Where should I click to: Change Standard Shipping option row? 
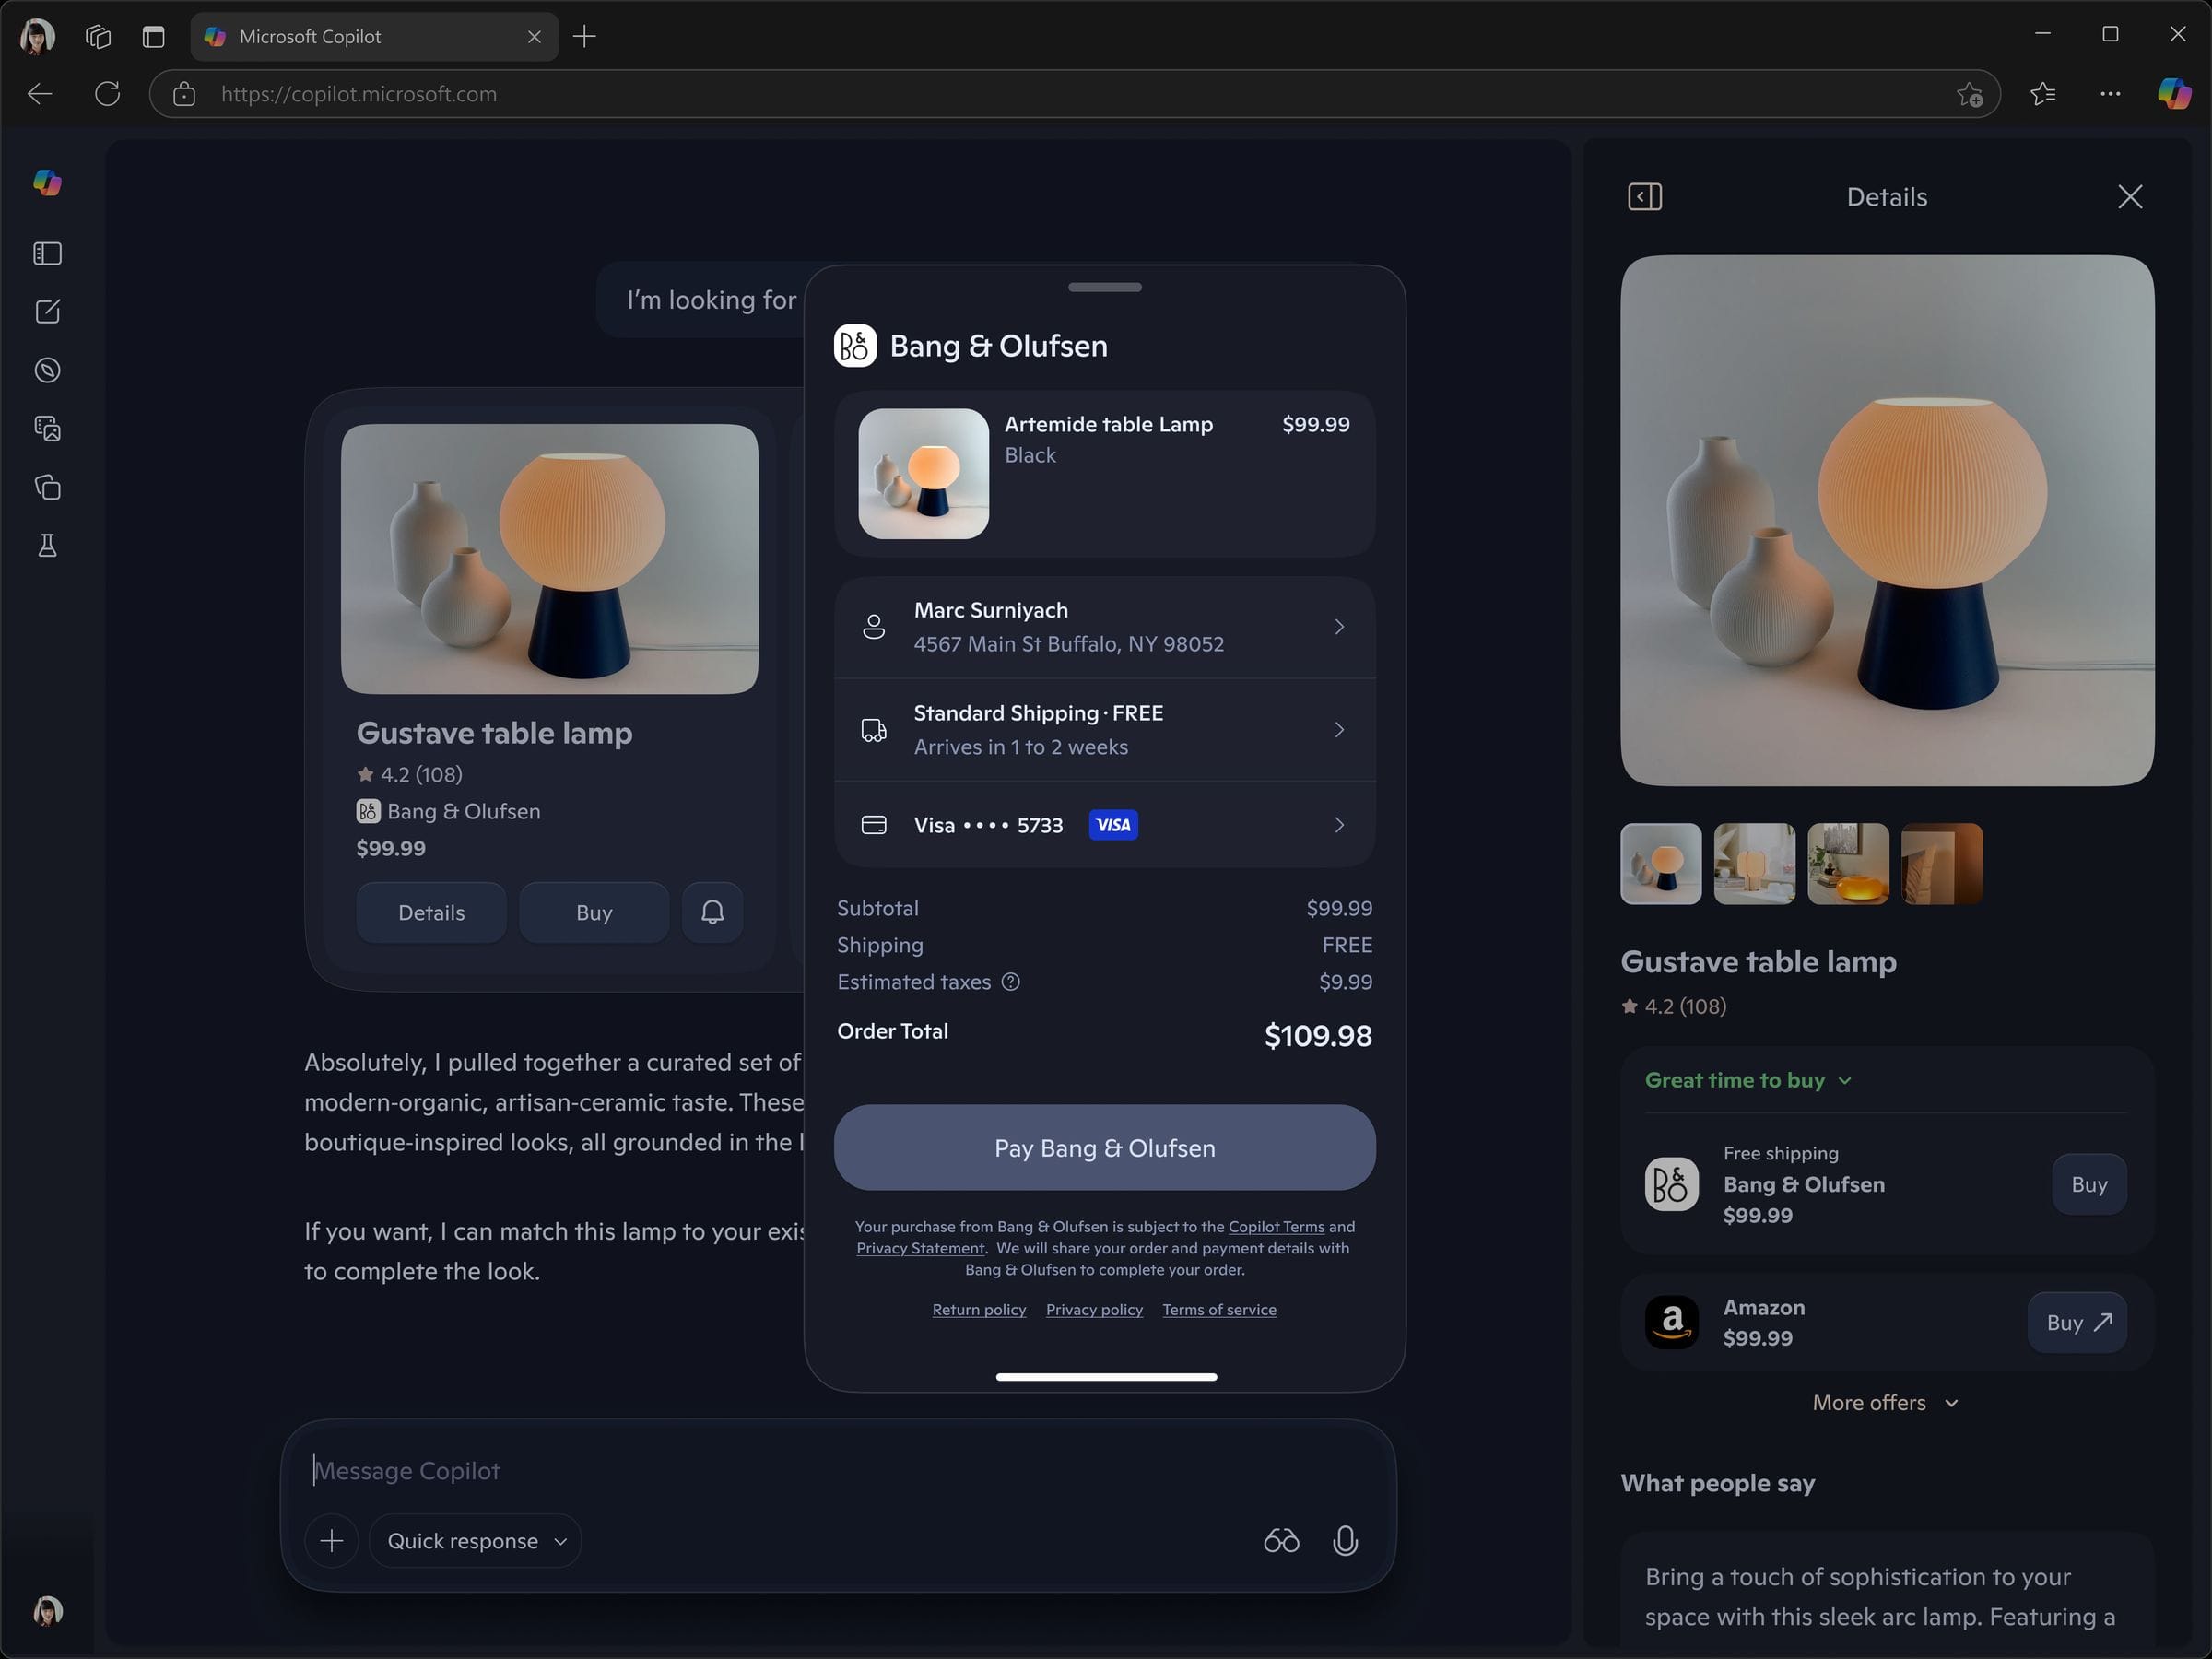(1105, 730)
